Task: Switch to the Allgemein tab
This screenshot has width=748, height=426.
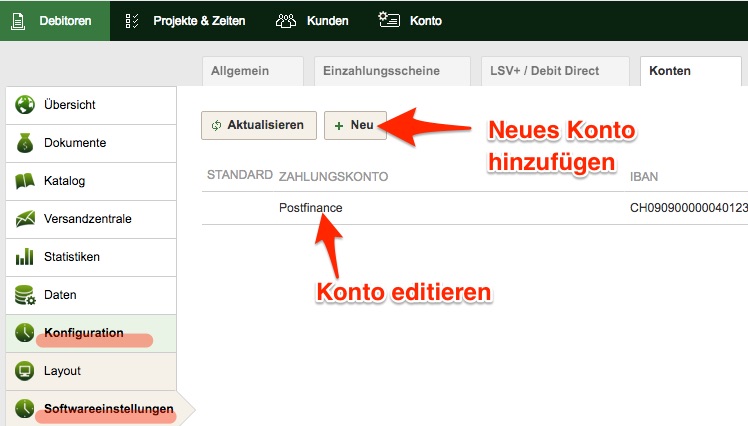Action: (x=253, y=71)
